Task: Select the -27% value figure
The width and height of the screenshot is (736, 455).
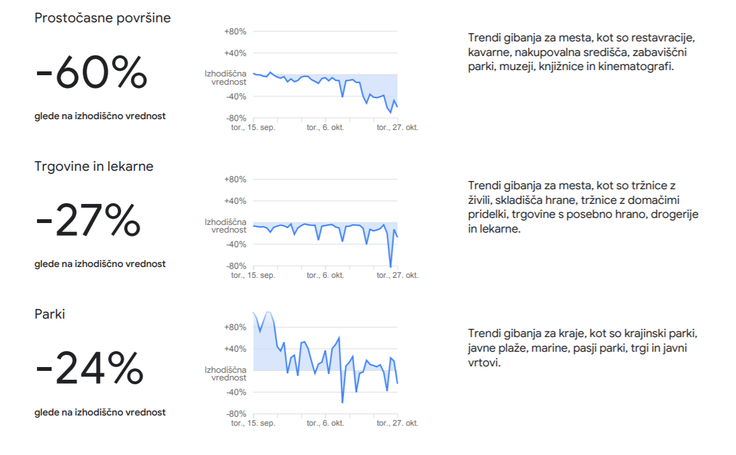Action: click(x=88, y=220)
